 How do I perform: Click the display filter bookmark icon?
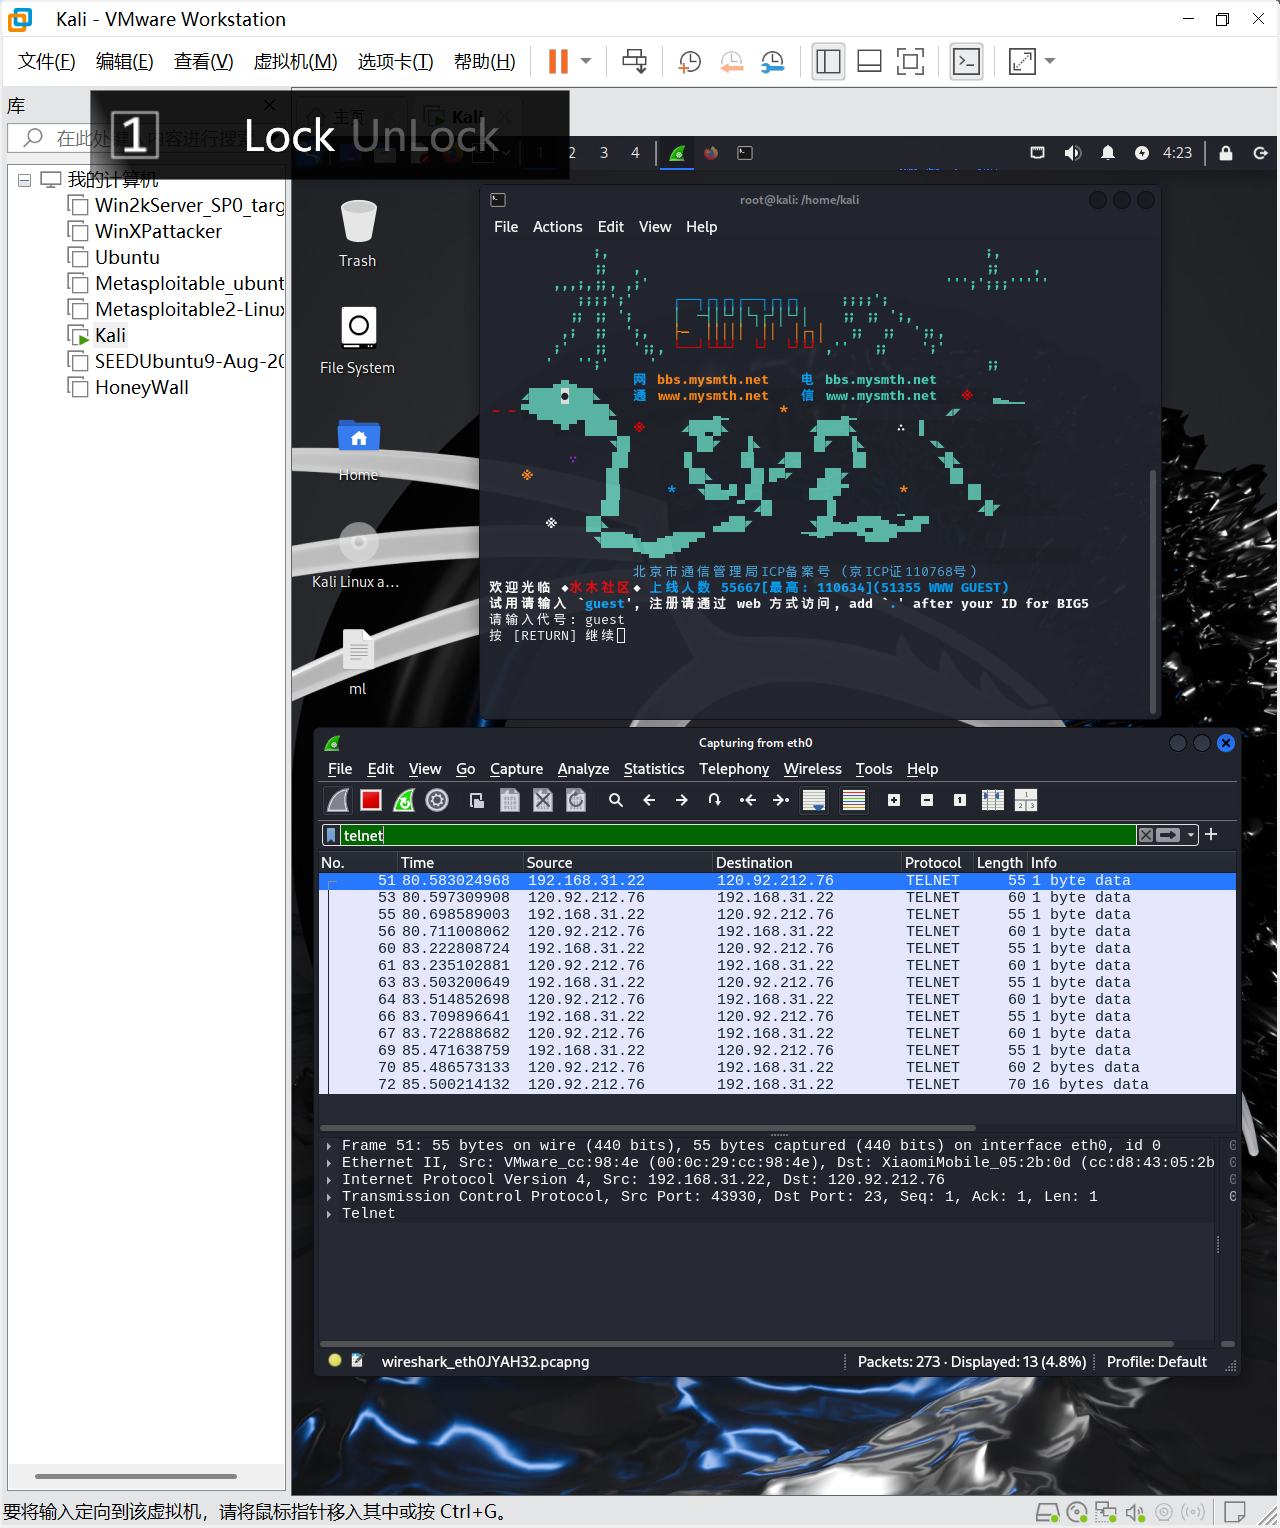pyautogui.click(x=331, y=835)
